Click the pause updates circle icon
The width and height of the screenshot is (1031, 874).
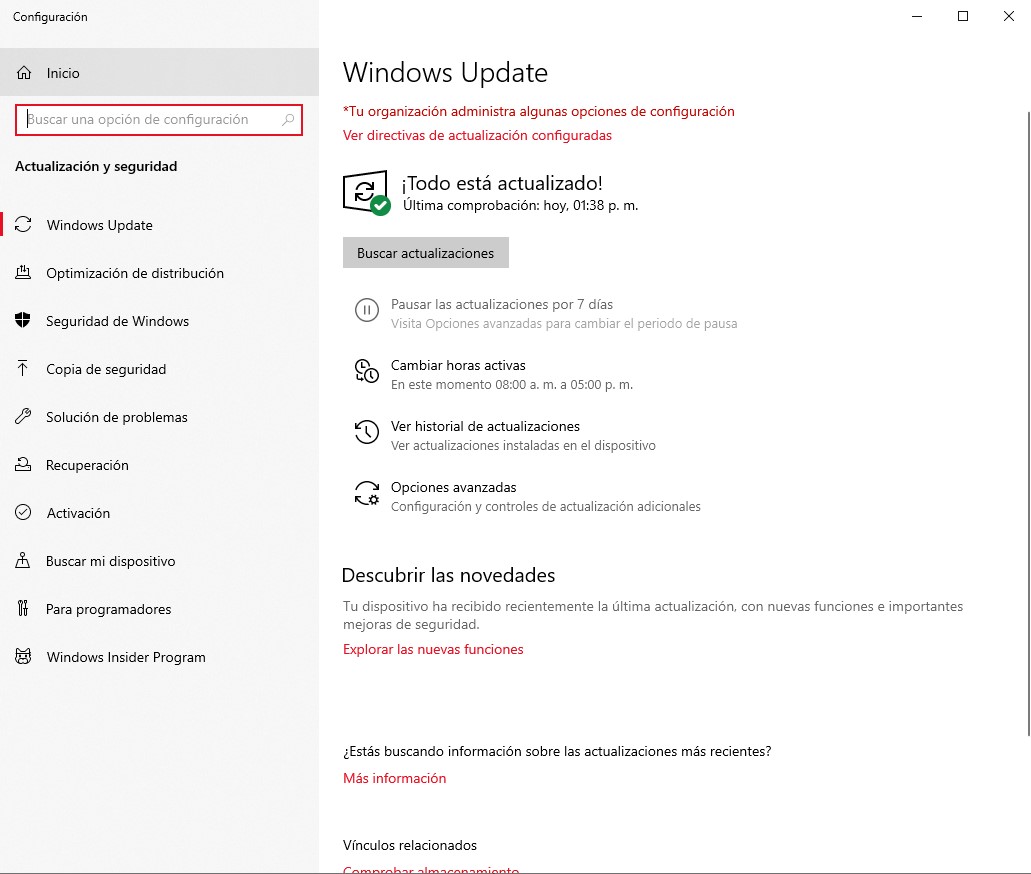(x=367, y=310)
